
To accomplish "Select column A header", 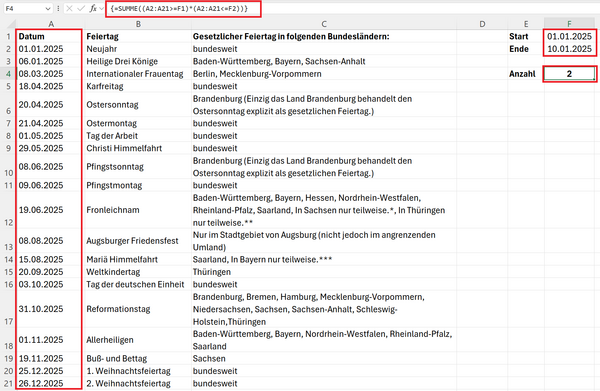I will (51, 24).
